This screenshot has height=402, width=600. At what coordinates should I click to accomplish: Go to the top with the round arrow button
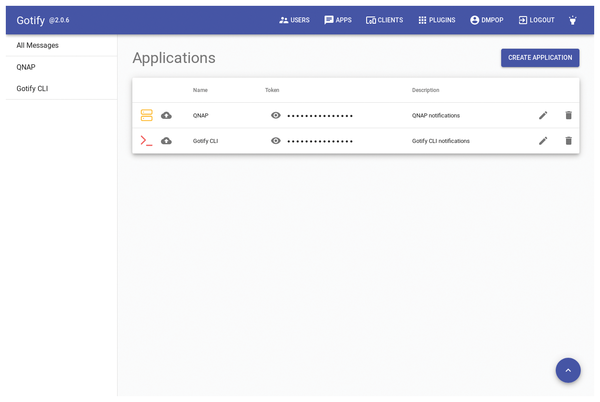click(x=568, y=370)
